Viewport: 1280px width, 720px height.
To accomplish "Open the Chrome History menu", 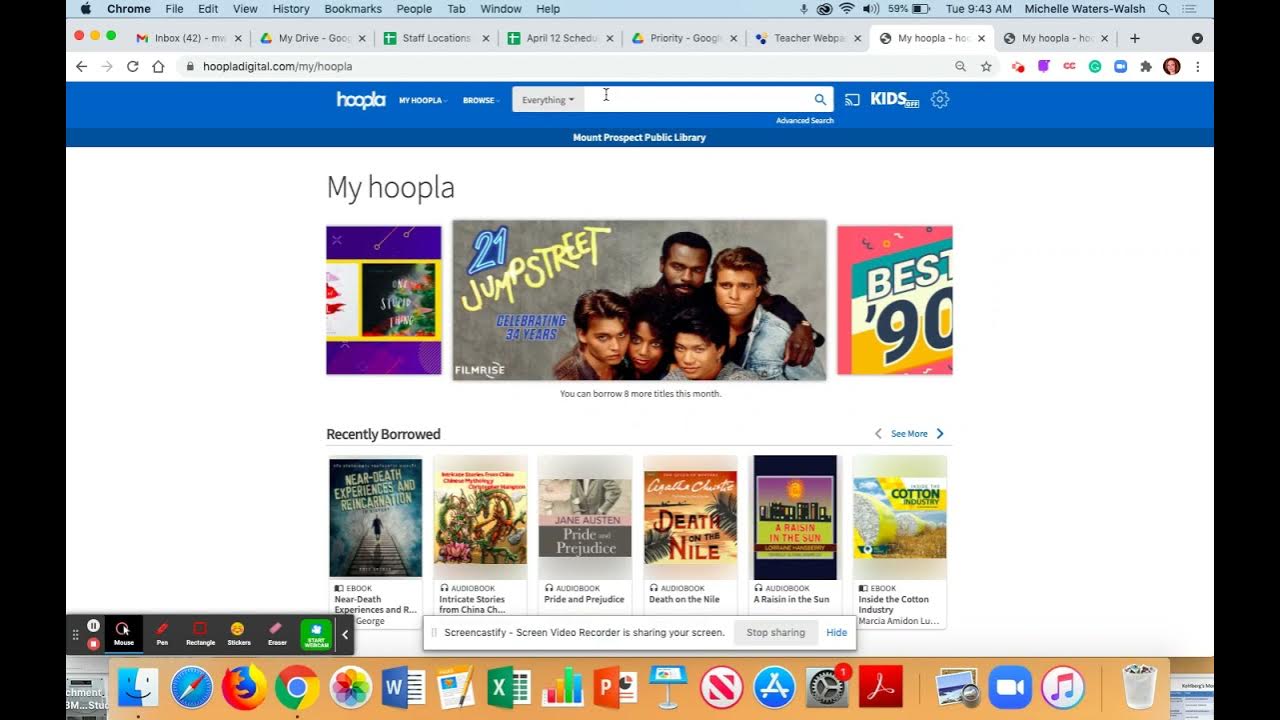I will coord(291,9).
